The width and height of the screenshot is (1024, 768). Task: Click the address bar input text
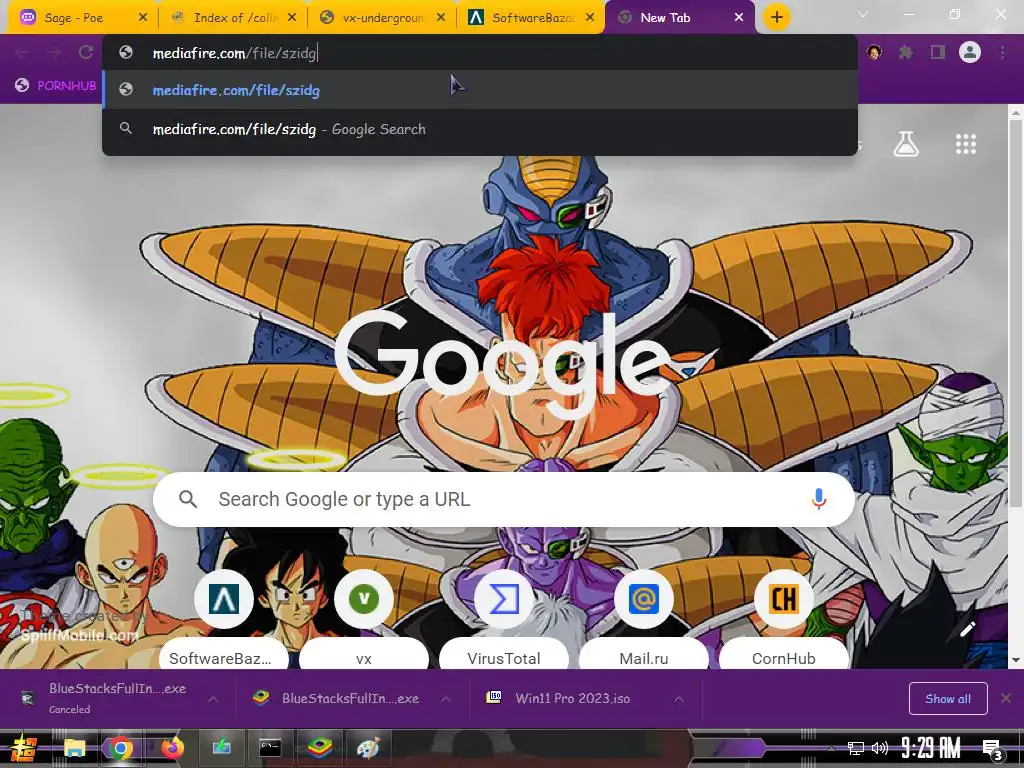pyautogui.click(x=234, y=53)
